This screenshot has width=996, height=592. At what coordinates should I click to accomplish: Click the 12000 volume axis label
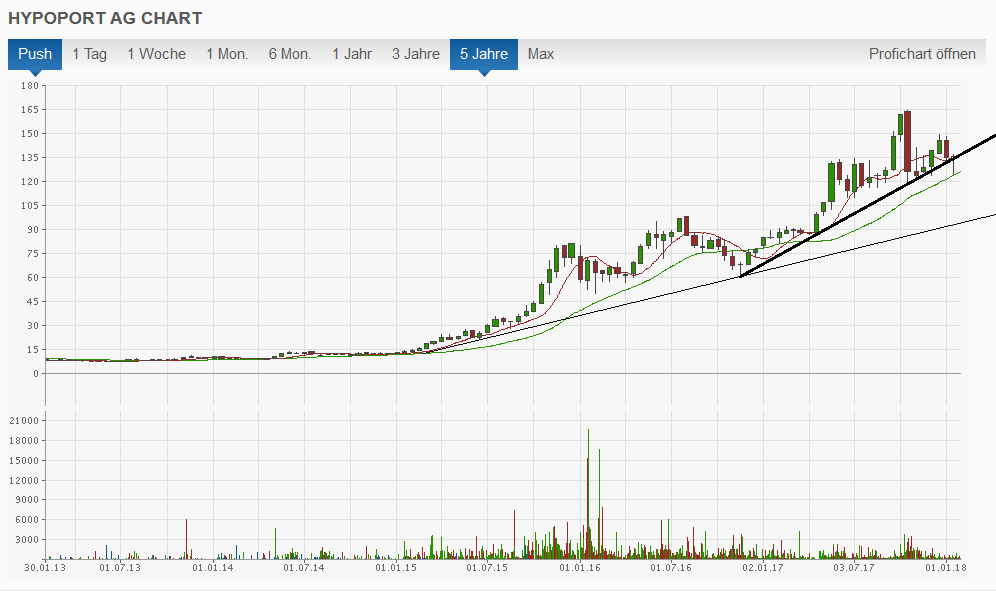(x=25, y=480)
